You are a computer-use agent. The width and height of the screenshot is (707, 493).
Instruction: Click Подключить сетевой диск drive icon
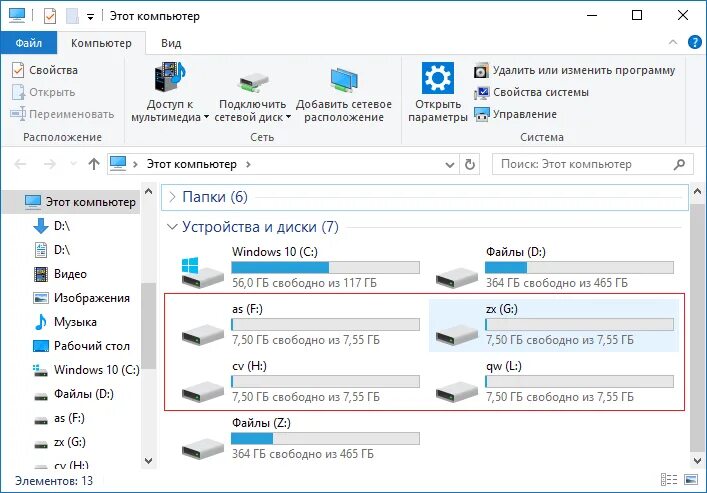pos(252,82)
